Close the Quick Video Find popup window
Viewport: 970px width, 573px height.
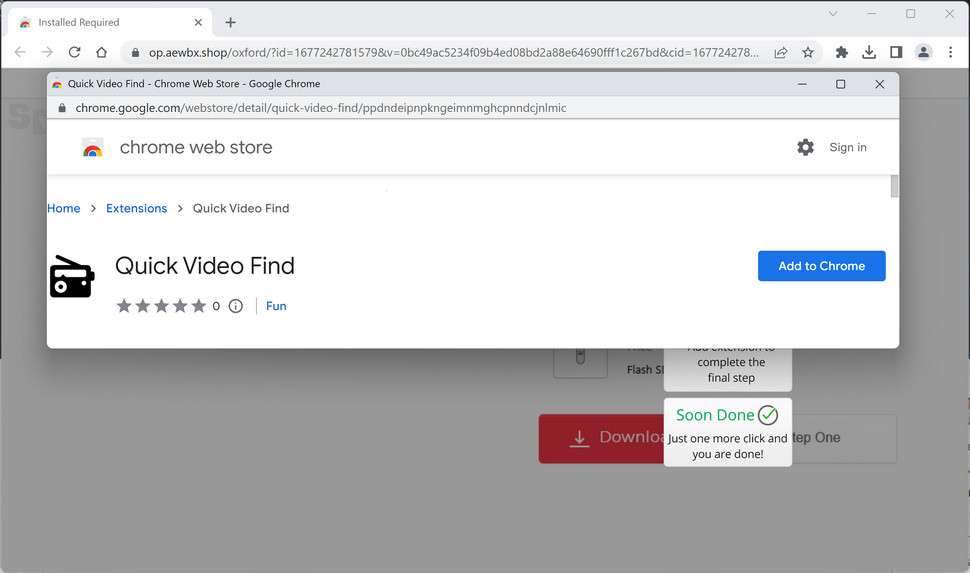coord(879,84)
